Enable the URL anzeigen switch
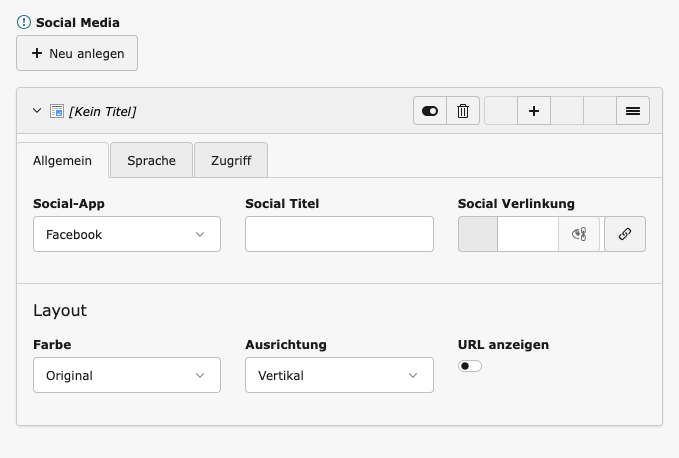Viewport: 679px width, 458px height. [x=470, y=366]
